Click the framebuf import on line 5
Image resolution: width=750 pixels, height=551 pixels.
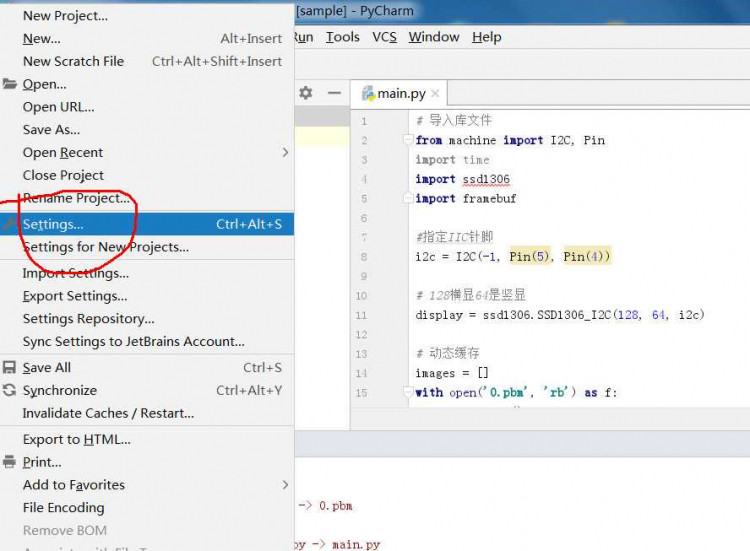point(489,198)
